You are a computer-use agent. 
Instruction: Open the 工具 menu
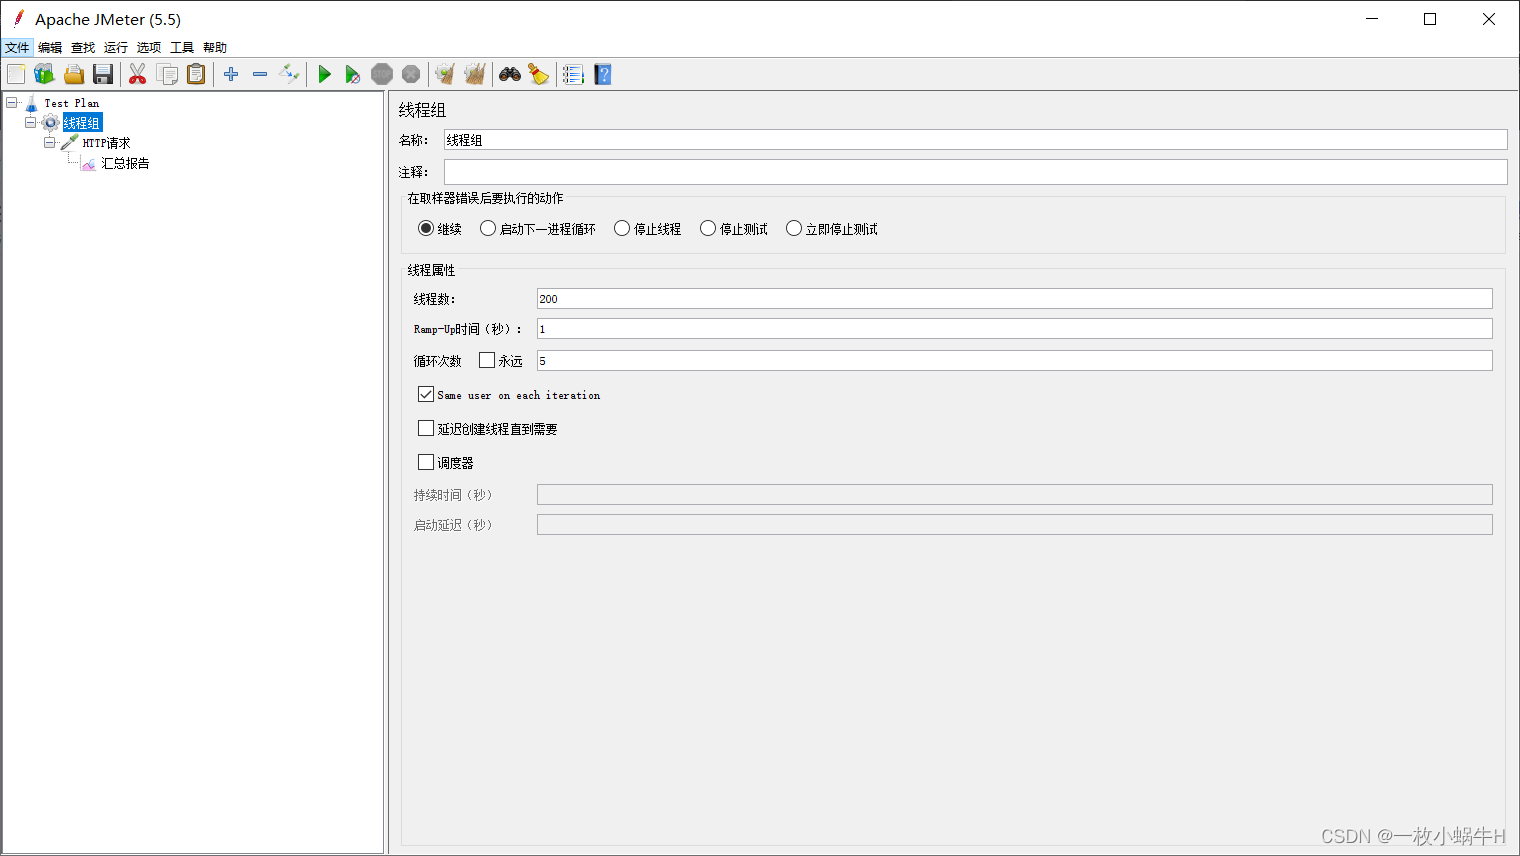[182, 47]
